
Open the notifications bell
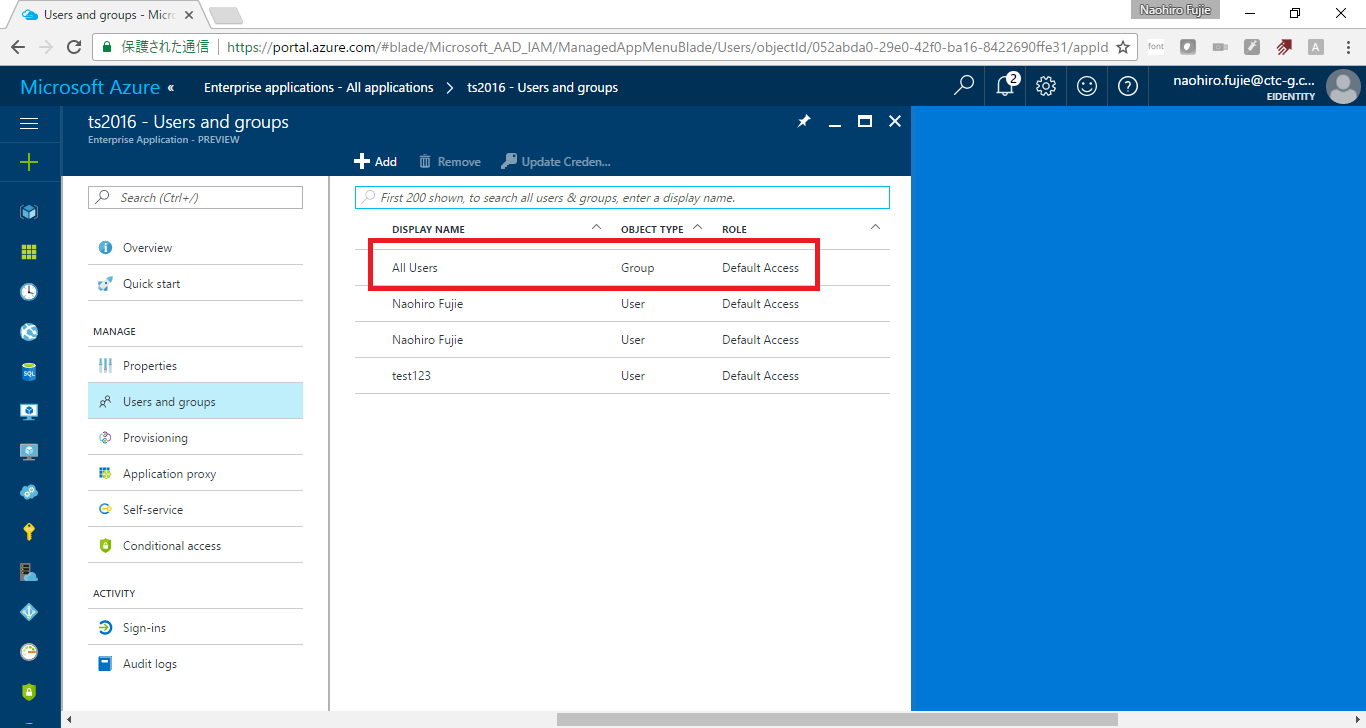click(x=1006, y=86)
